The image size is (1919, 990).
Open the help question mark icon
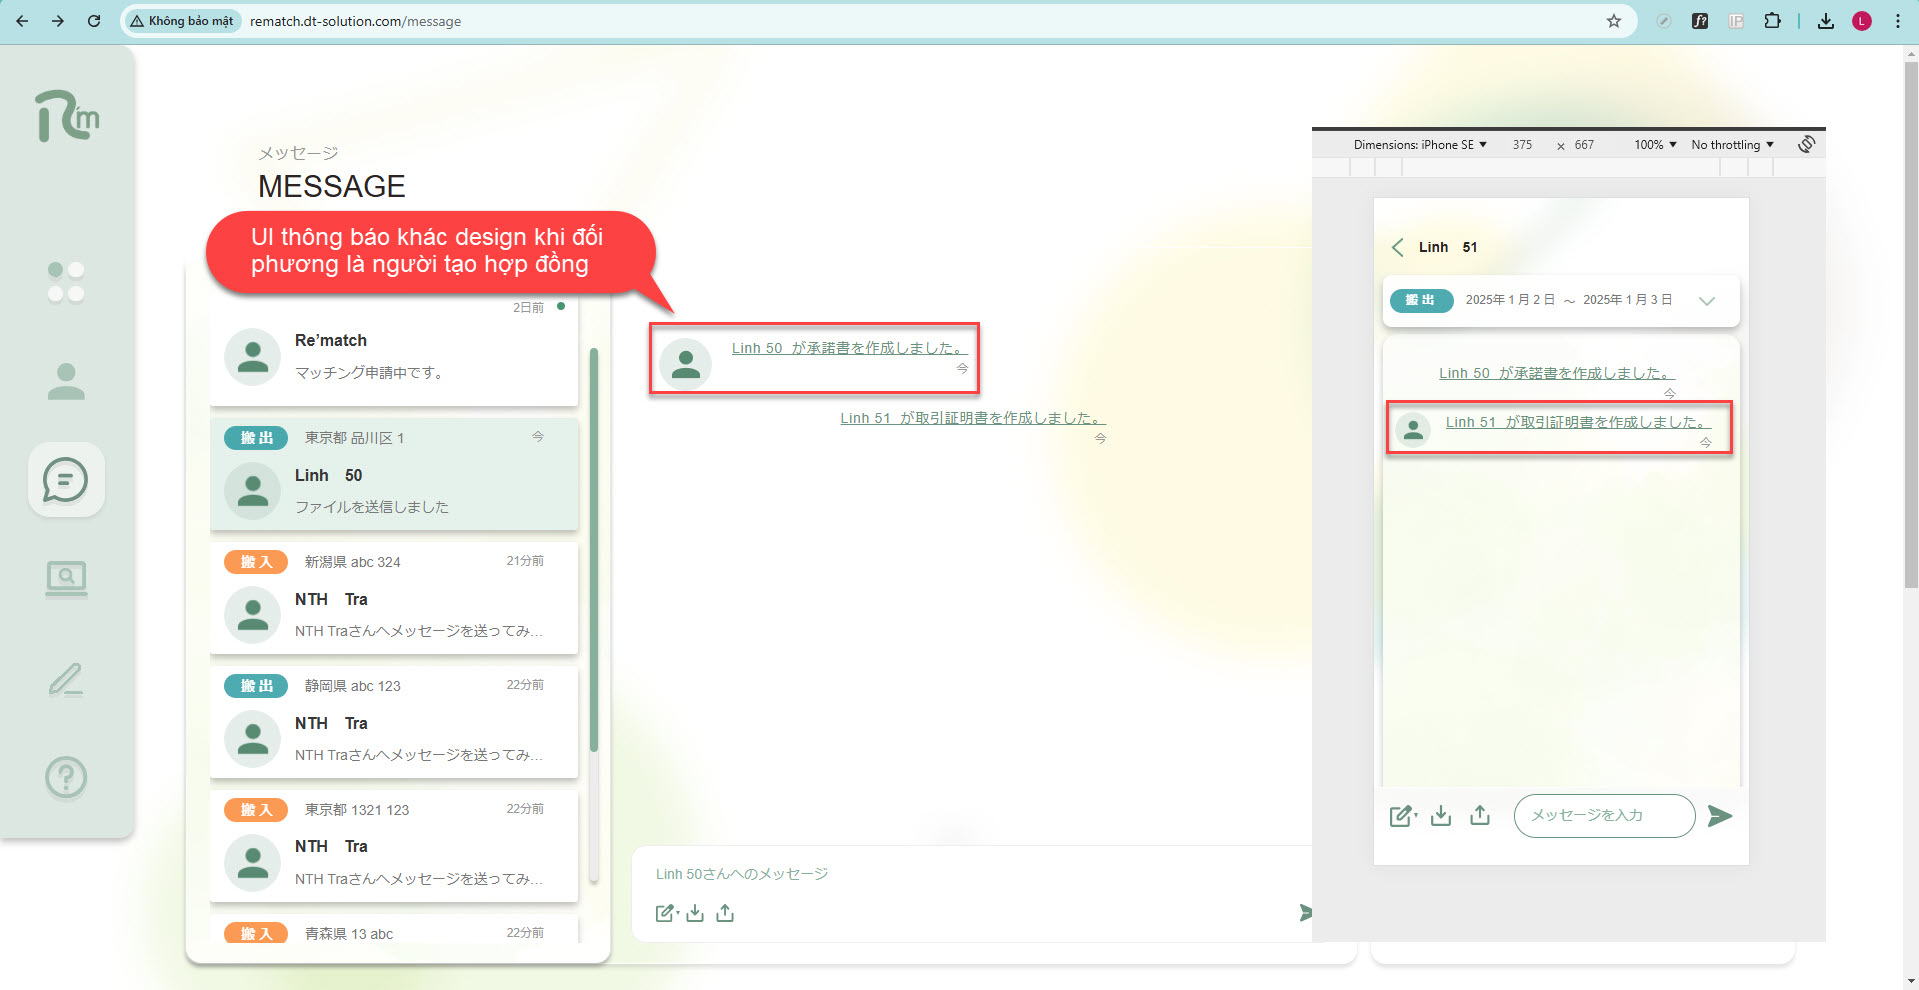(x=66, y=777)
